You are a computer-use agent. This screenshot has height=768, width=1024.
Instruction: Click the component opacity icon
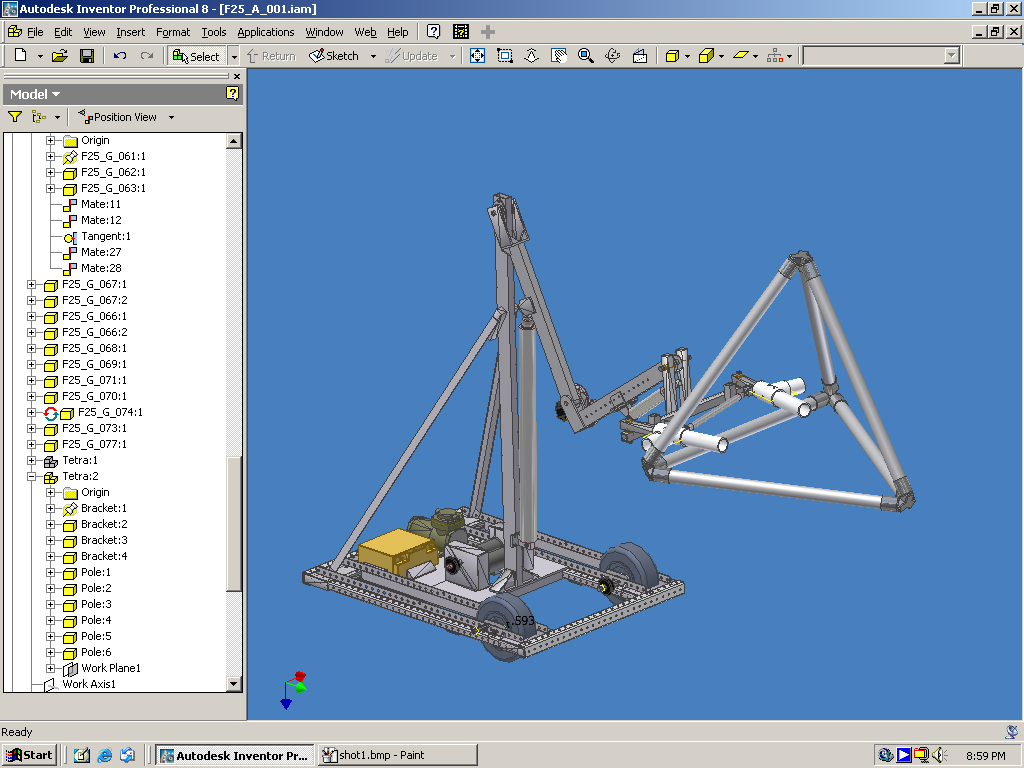click(x=774, y=56)
